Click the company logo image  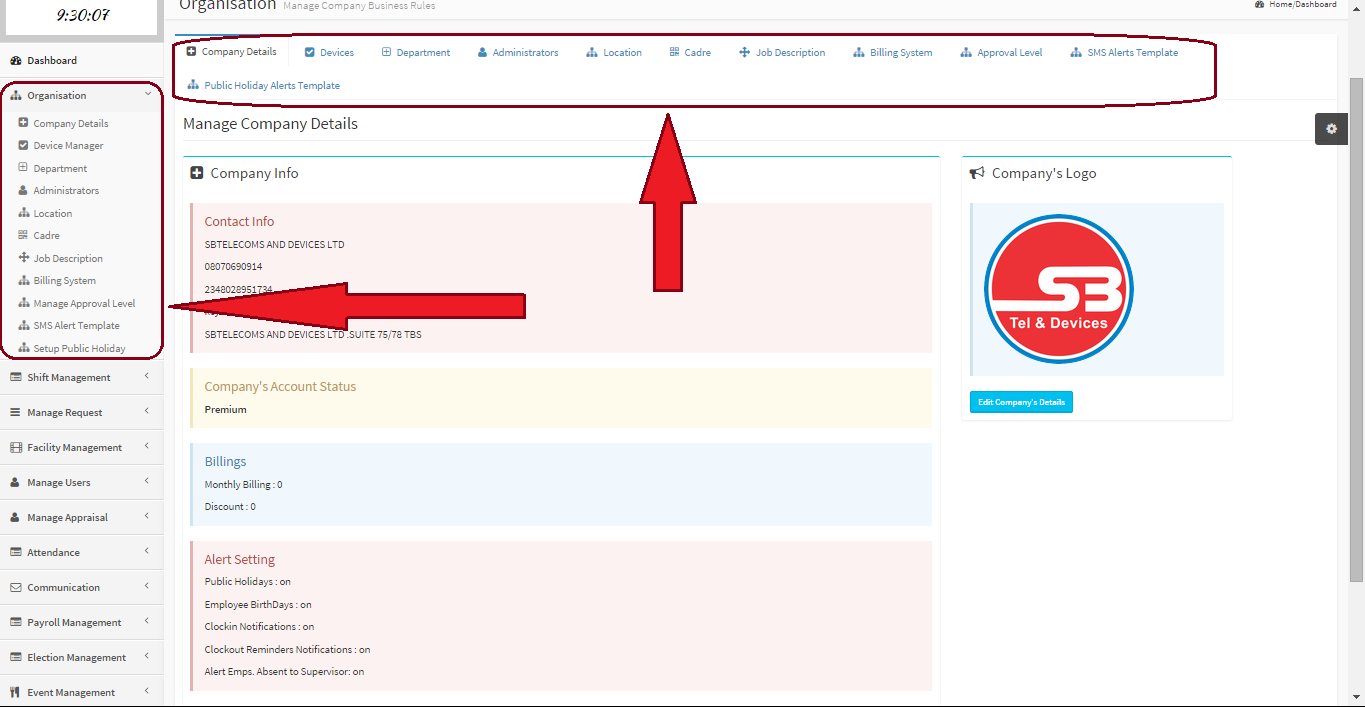1058,289
